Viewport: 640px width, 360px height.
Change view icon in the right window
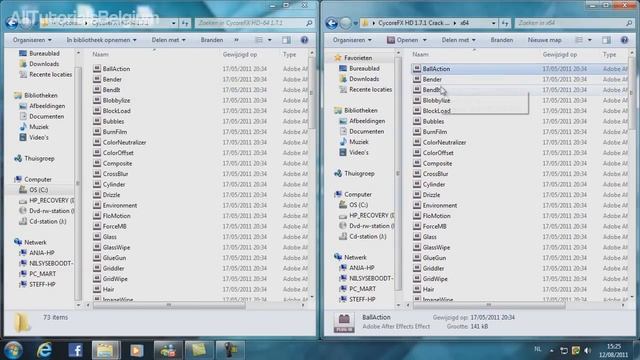point(579,40)
